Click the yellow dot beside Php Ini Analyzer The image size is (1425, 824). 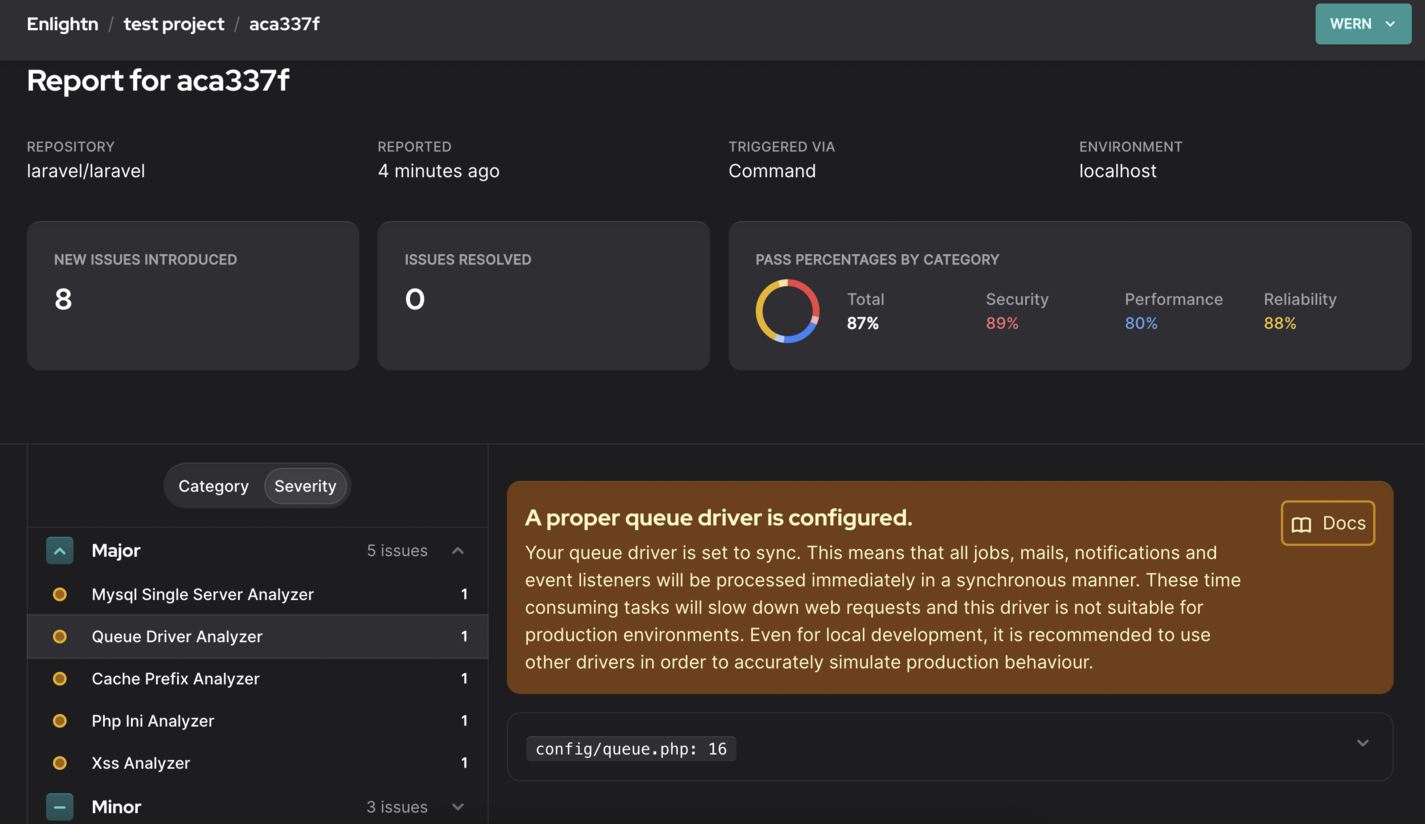pyautogui.click(x=60, y=720)
